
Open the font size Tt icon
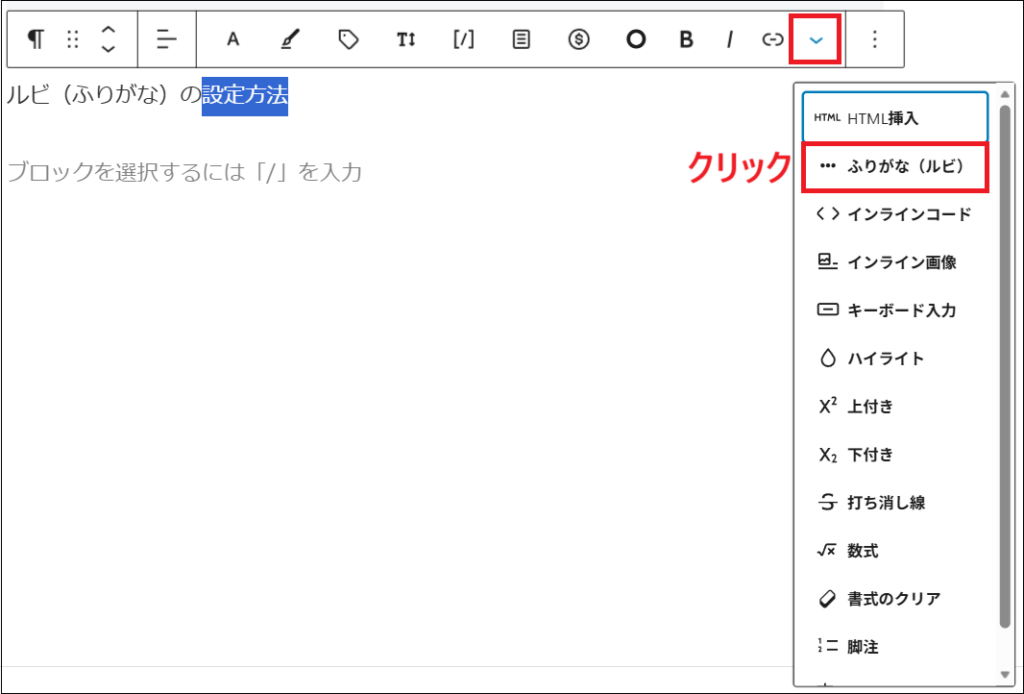405,39
